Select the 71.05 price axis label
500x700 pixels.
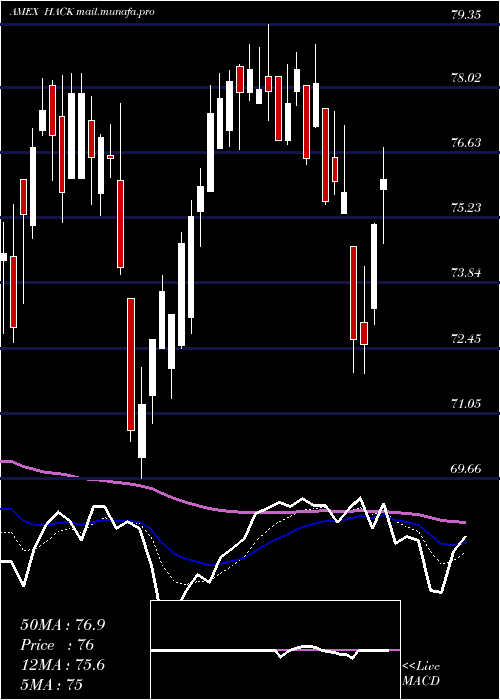click(x=466, y=404)
